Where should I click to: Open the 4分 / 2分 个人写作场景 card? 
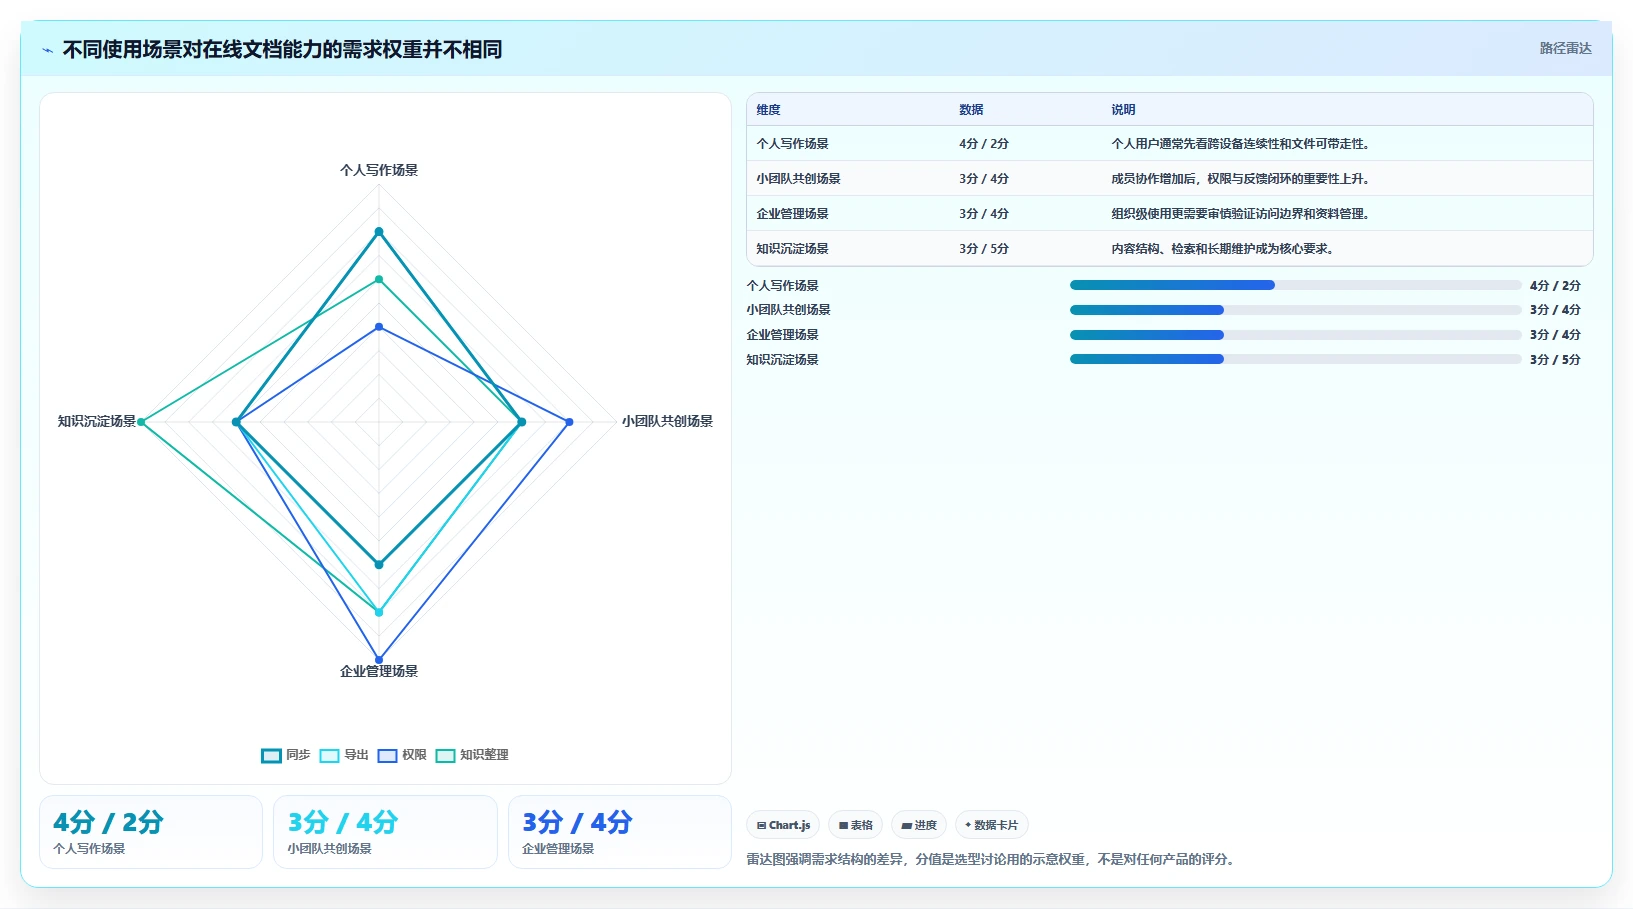tap(151, 832)
